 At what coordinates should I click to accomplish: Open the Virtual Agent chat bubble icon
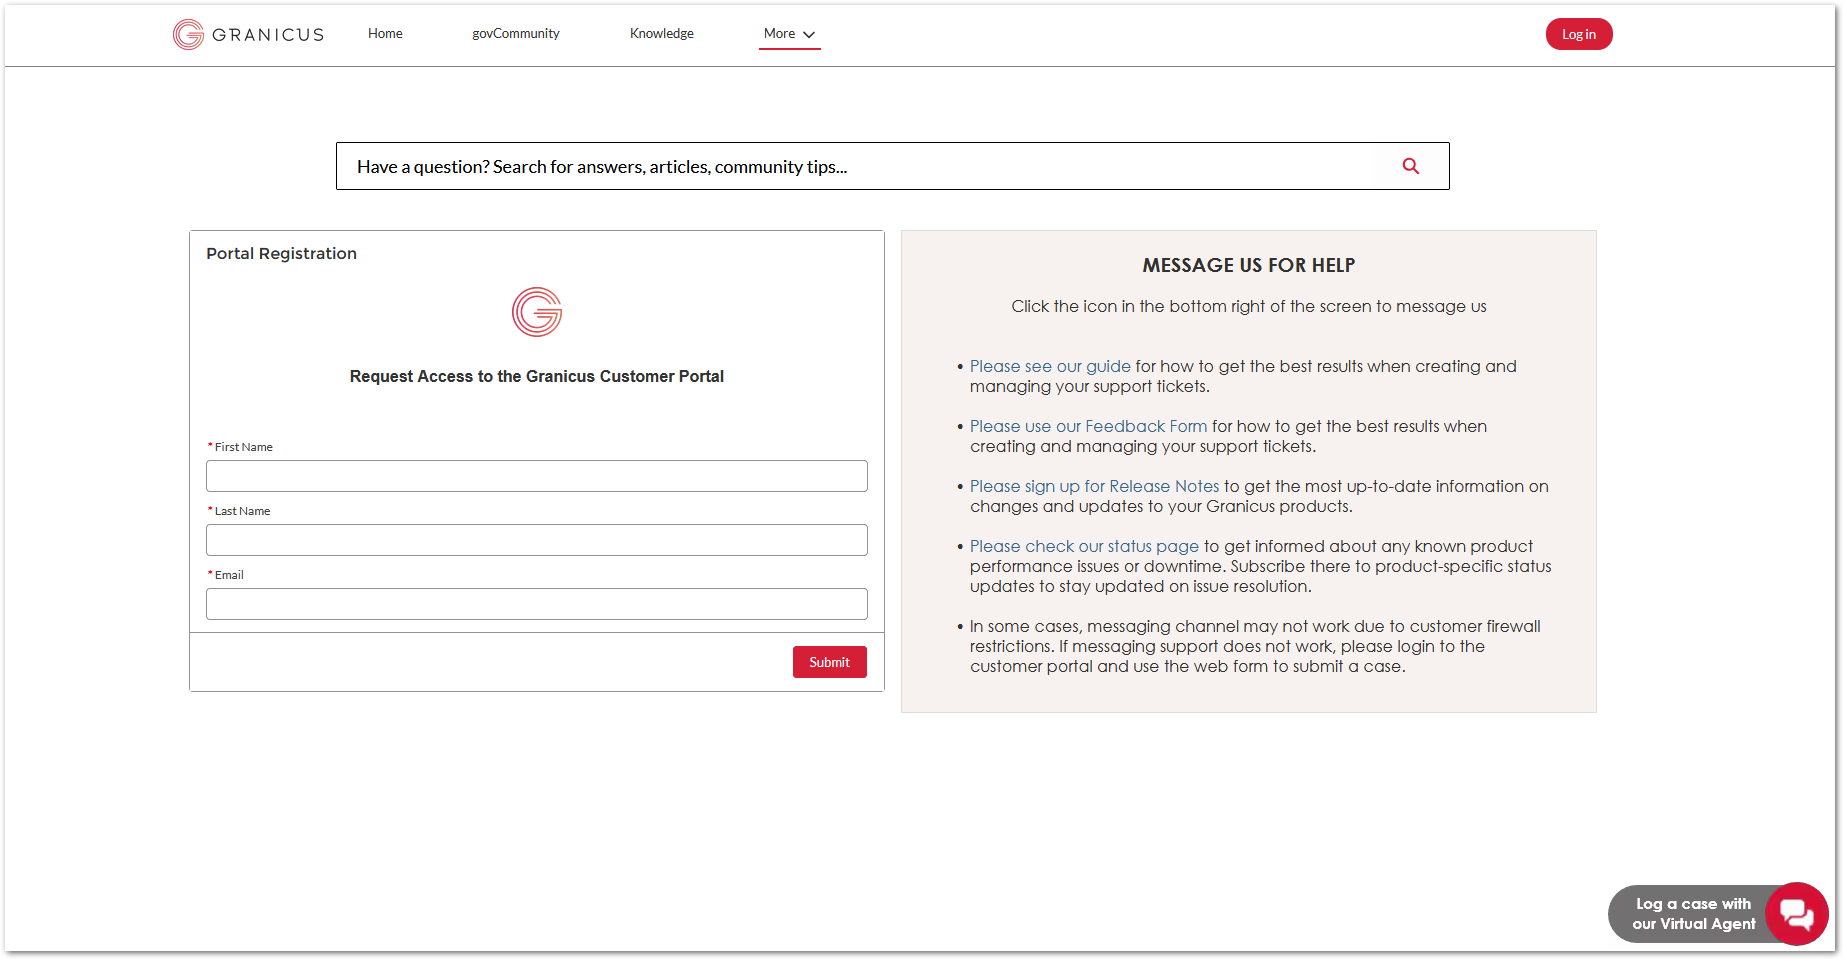(x=1796, y=913)
